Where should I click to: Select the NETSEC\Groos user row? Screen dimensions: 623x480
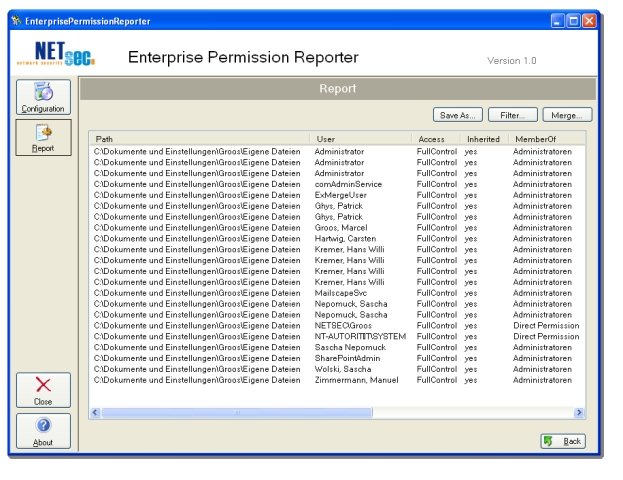tap(337, 325)
